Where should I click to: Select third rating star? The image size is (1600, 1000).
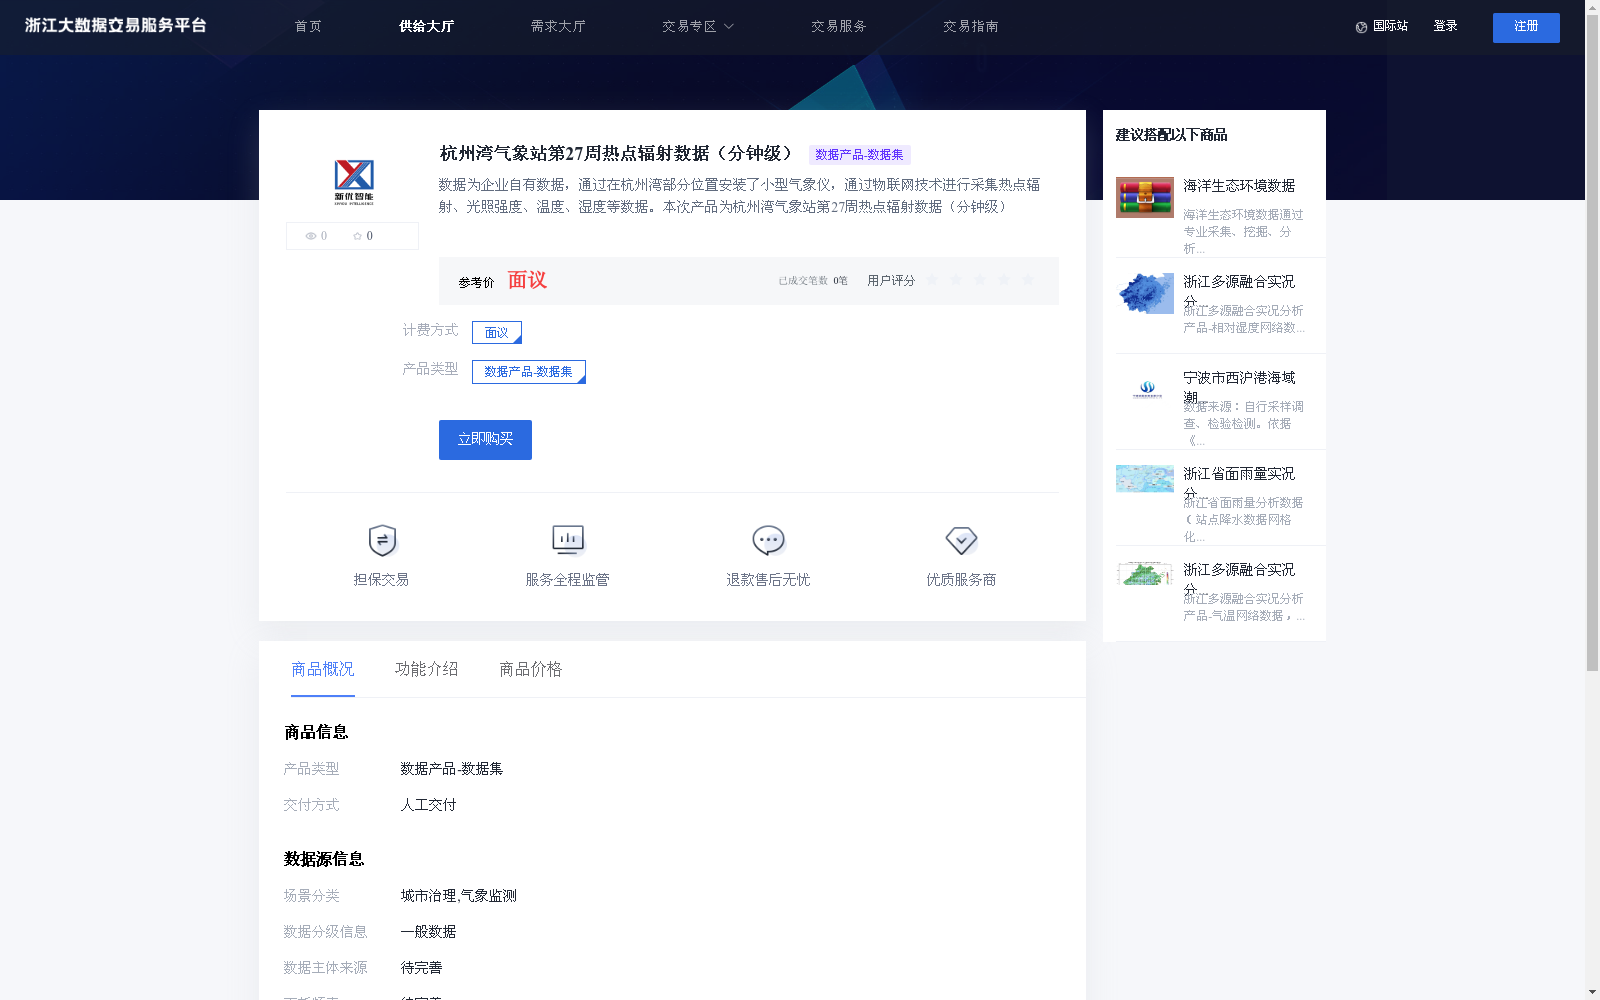(x=980, y=280)
